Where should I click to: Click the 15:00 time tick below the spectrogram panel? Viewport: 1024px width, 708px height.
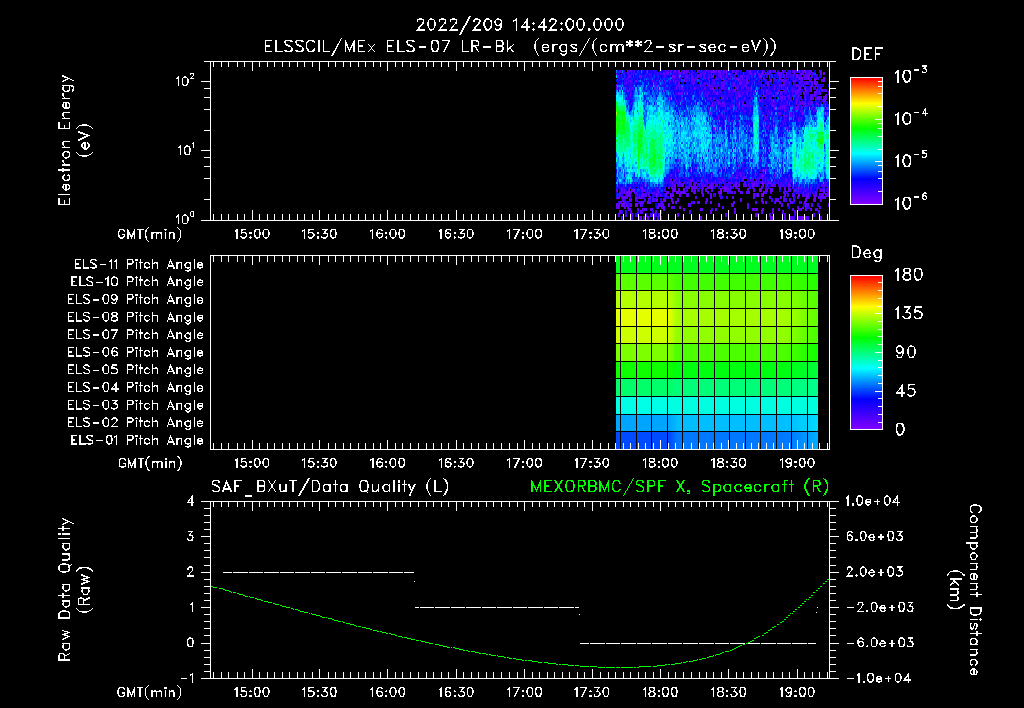pyautogui.click(x=251, y=234)
